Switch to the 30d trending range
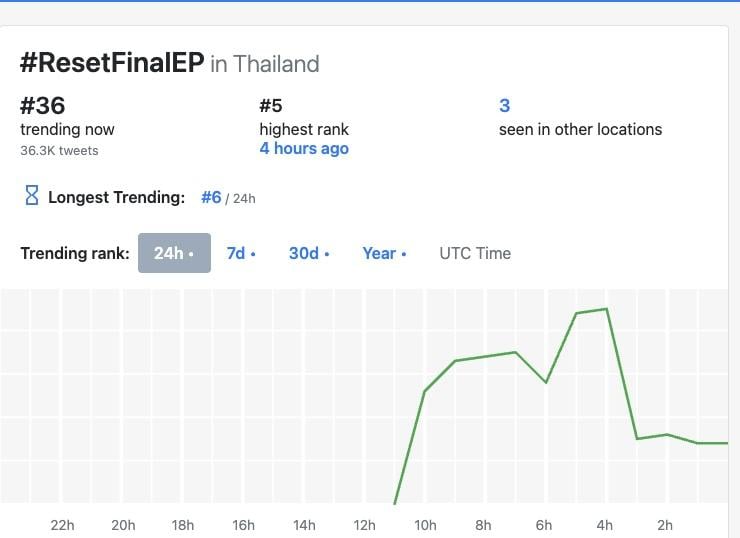 [x=309, y=253]
